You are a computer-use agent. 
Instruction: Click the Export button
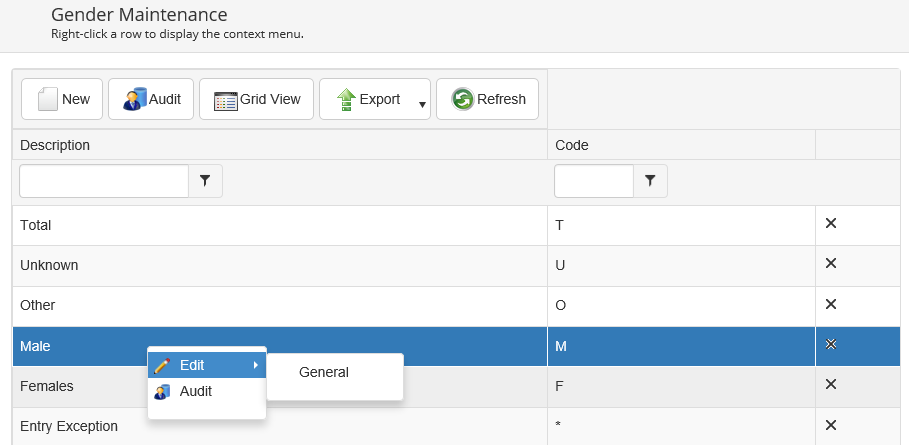[367, 99]
